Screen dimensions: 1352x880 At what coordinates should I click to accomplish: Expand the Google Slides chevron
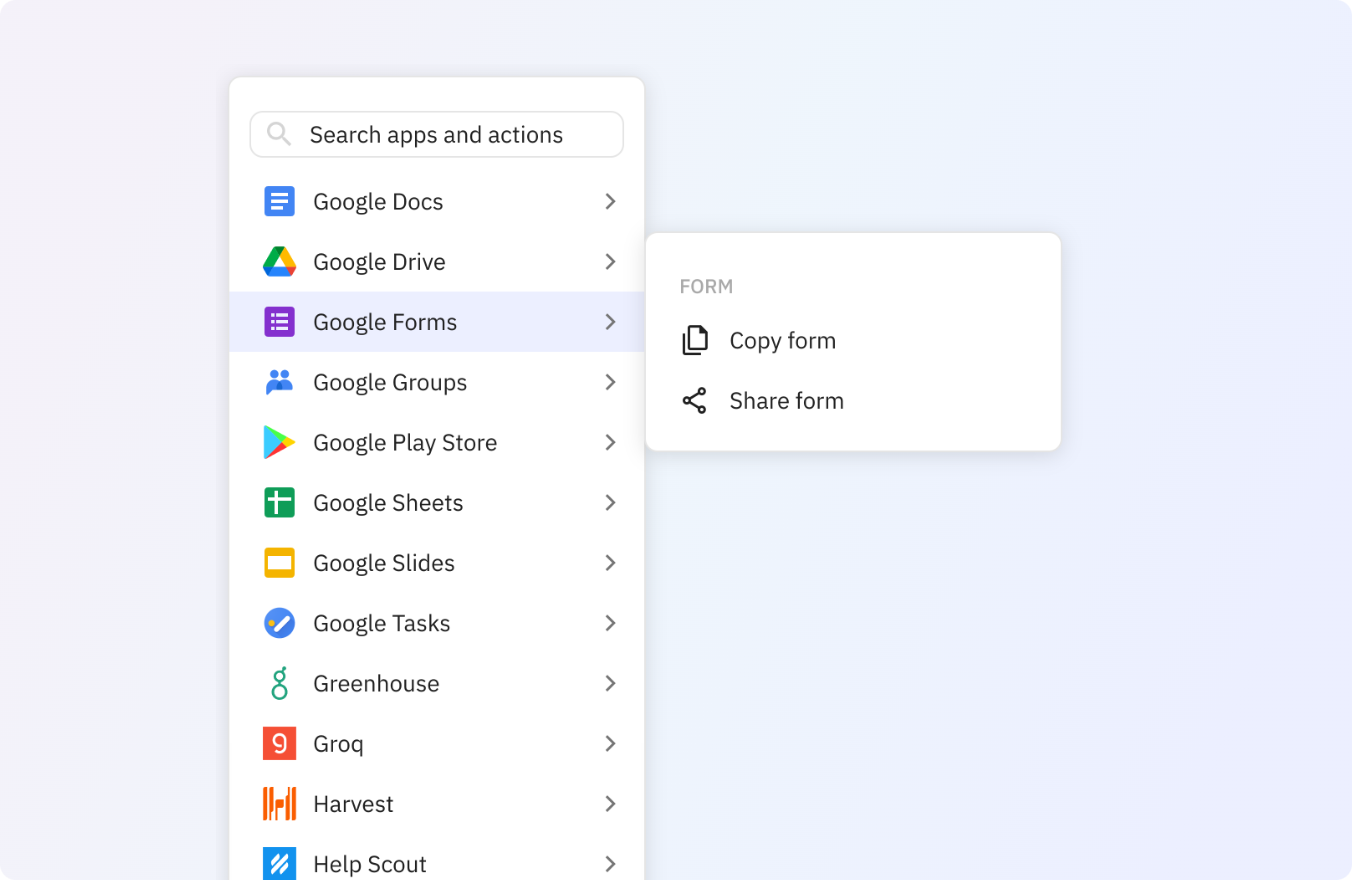[610, 563]
